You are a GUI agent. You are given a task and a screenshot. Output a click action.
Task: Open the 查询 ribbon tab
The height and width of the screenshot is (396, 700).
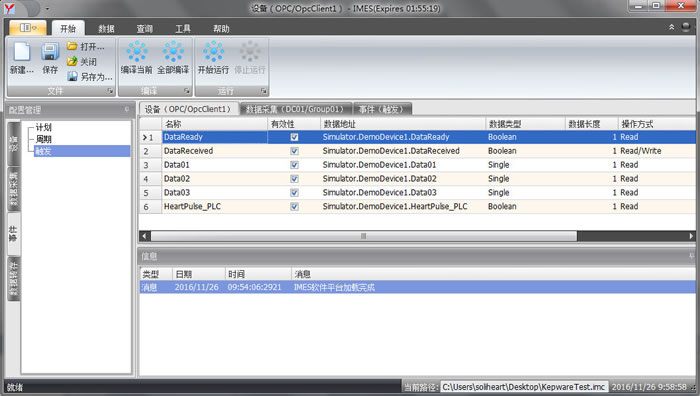(x=144, y=29)
